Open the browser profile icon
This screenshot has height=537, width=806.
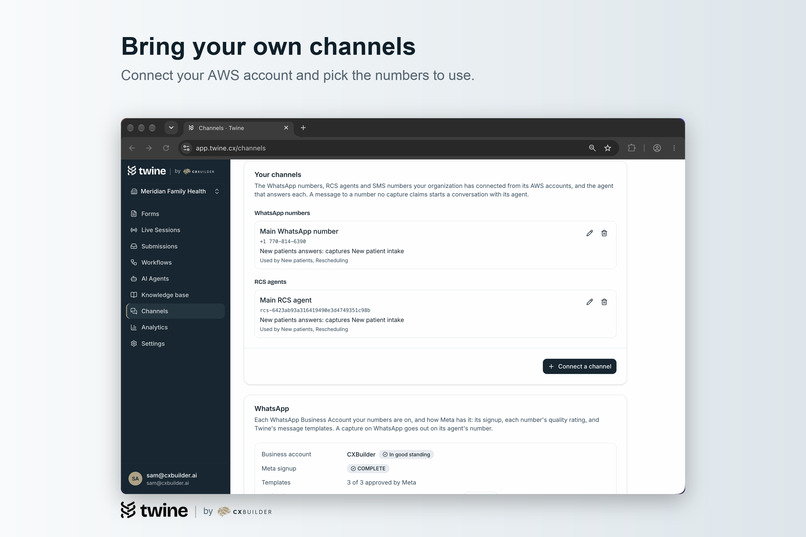(657, 148)
